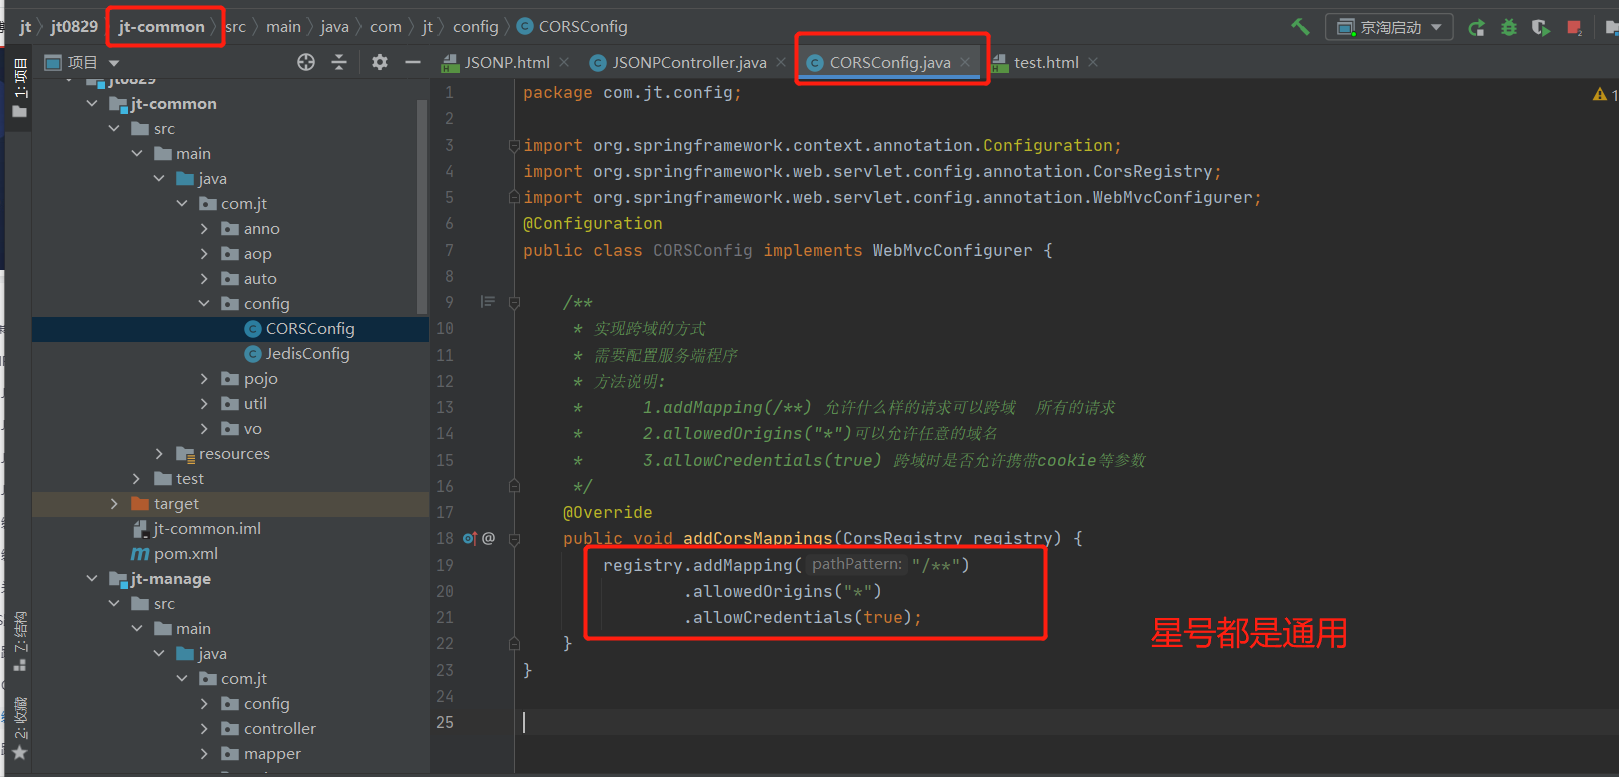The width and height of the screenshot is (1619, 777).
Task: Close the test.html tab
Action: point(1093,62)
